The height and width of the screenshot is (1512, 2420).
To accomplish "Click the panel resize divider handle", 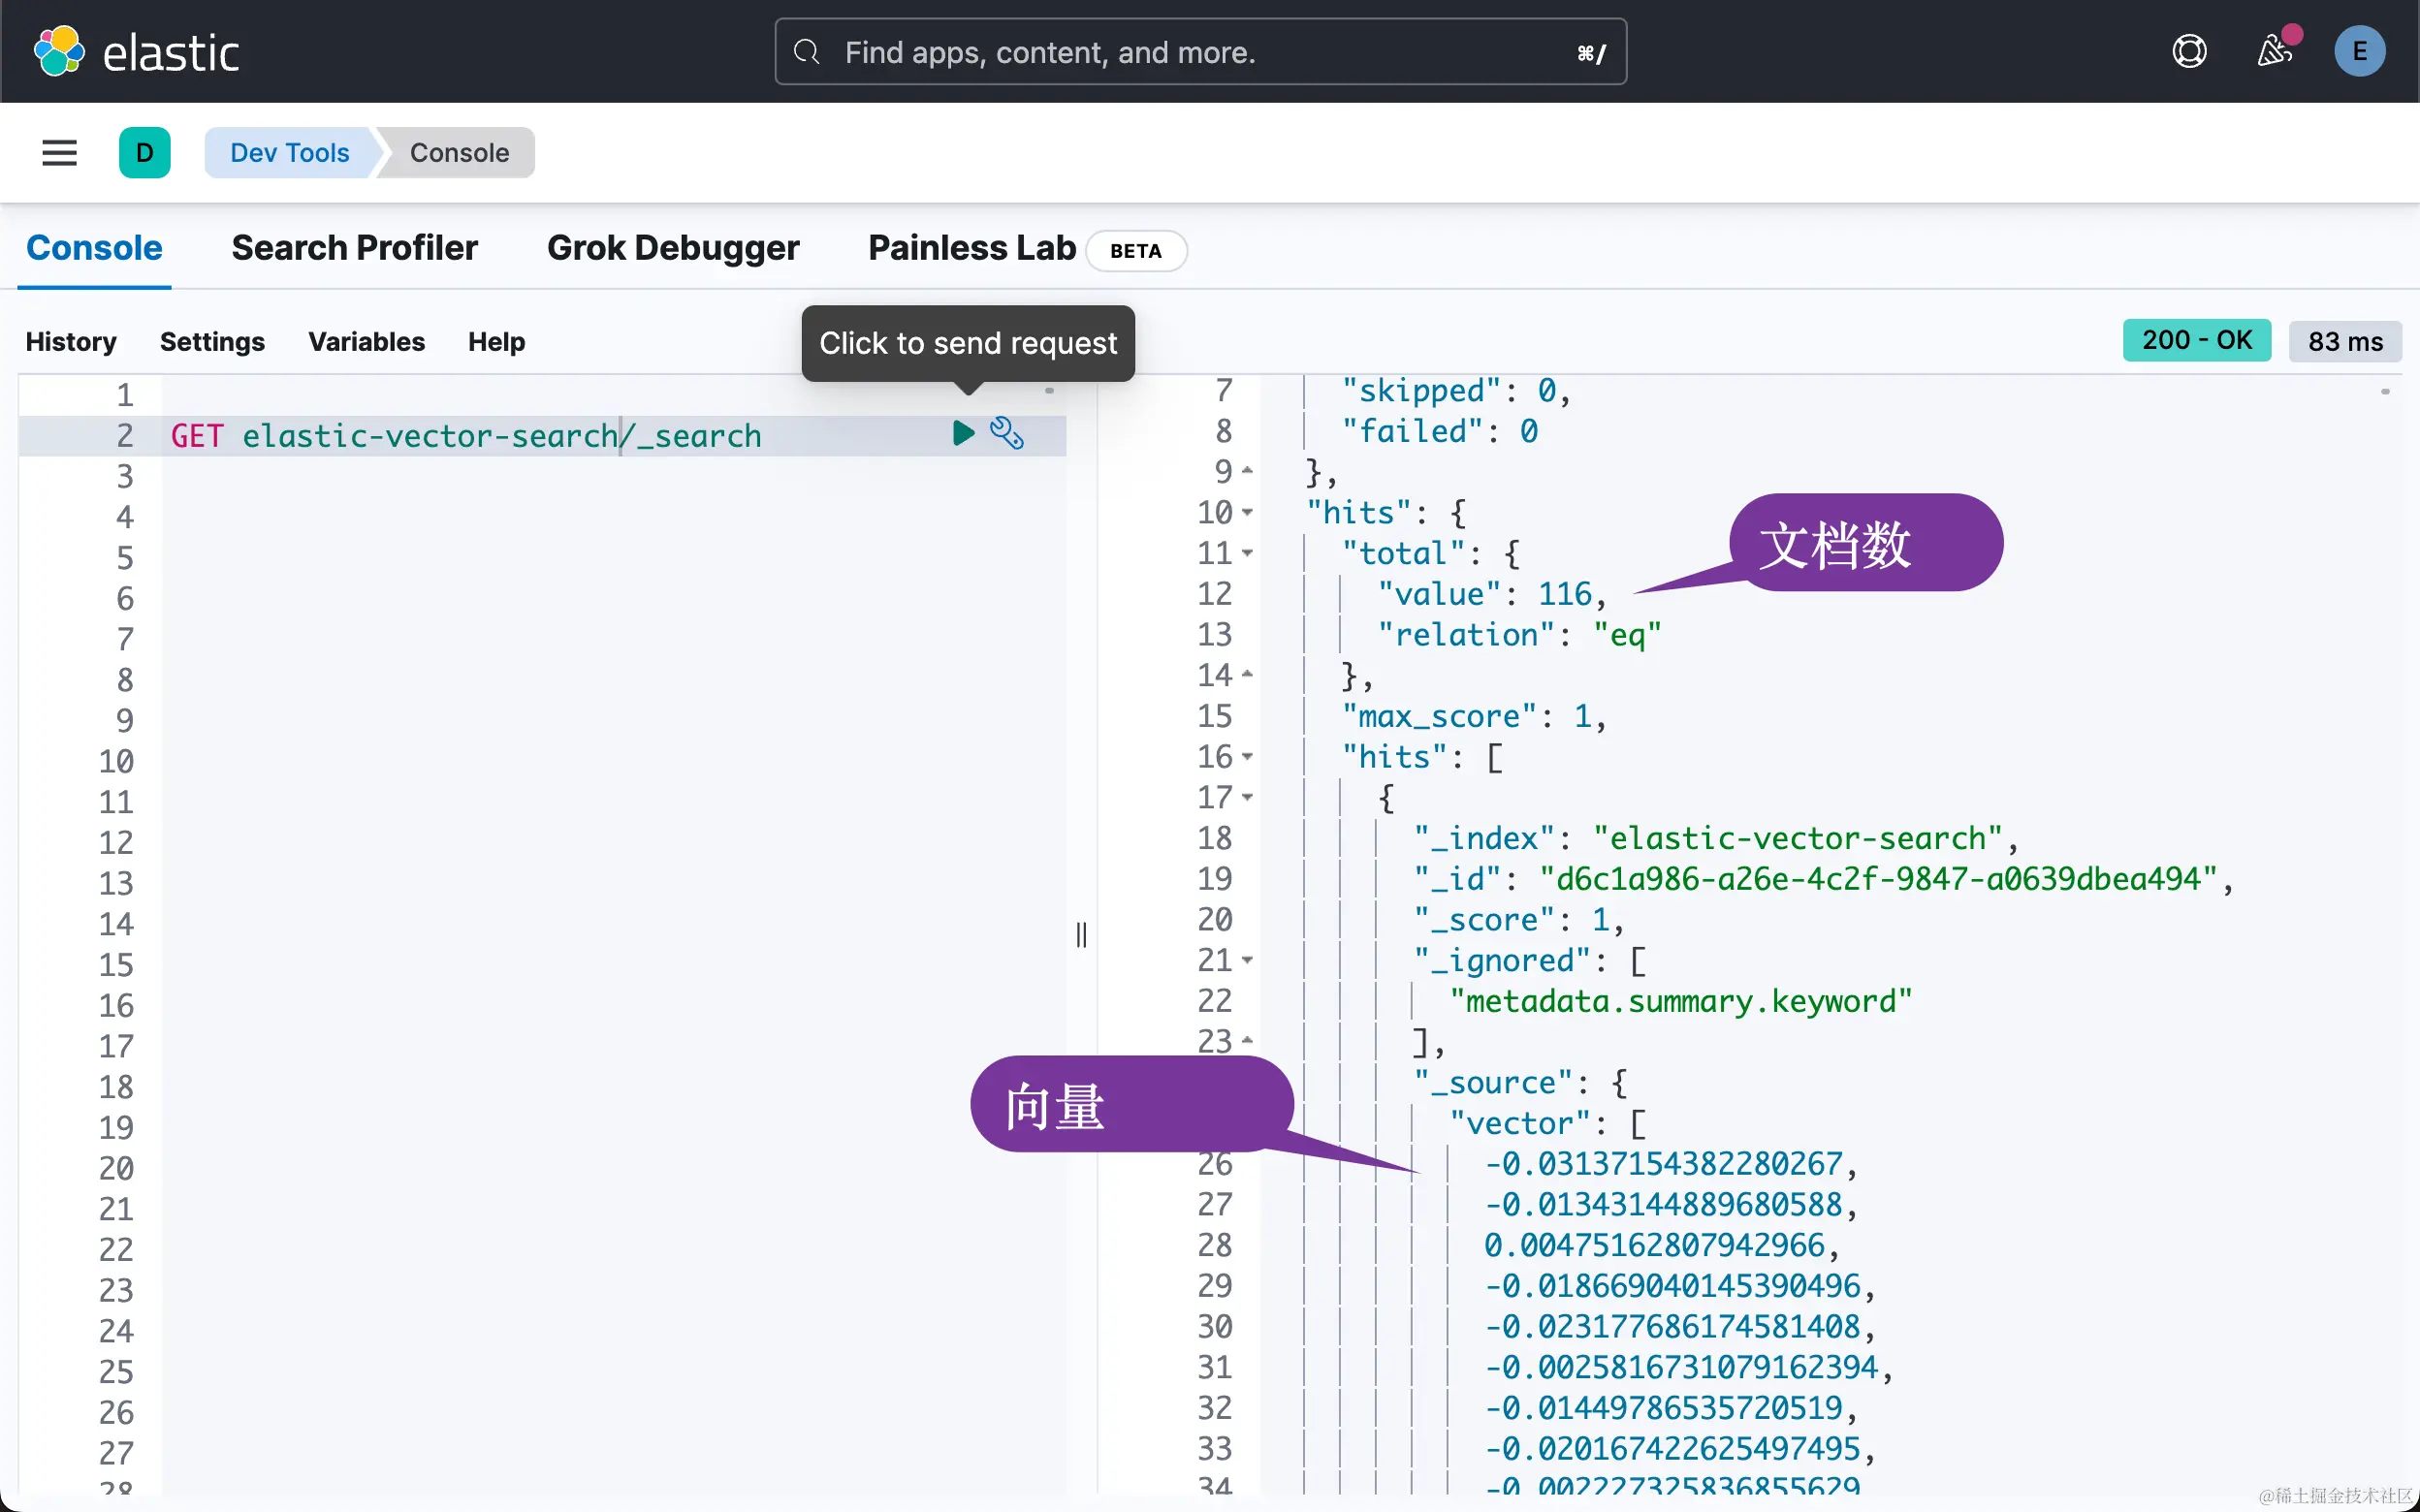I will [1081, 935].
